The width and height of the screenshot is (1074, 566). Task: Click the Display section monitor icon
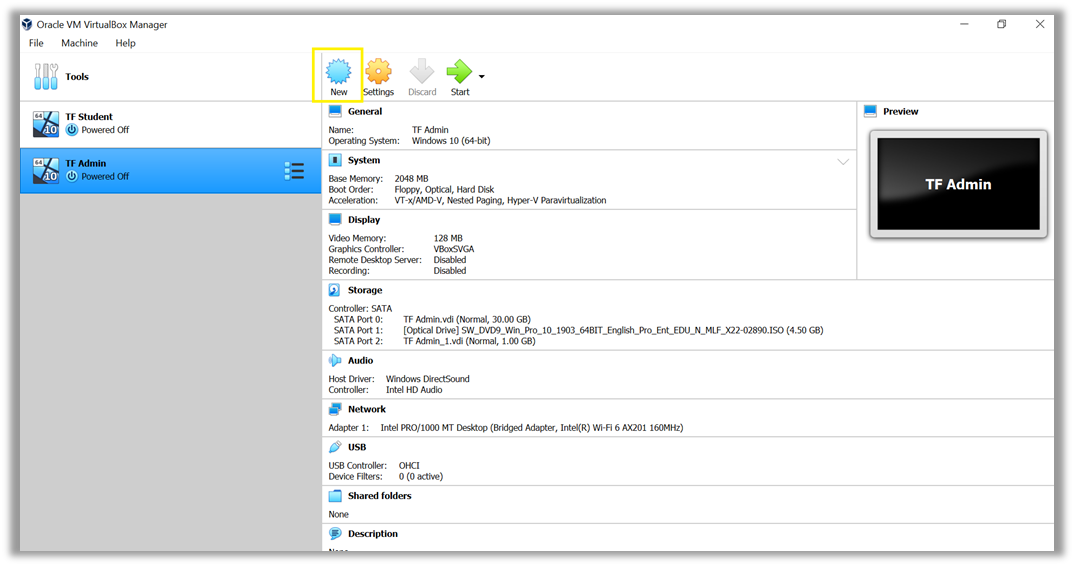click(335, 219)
